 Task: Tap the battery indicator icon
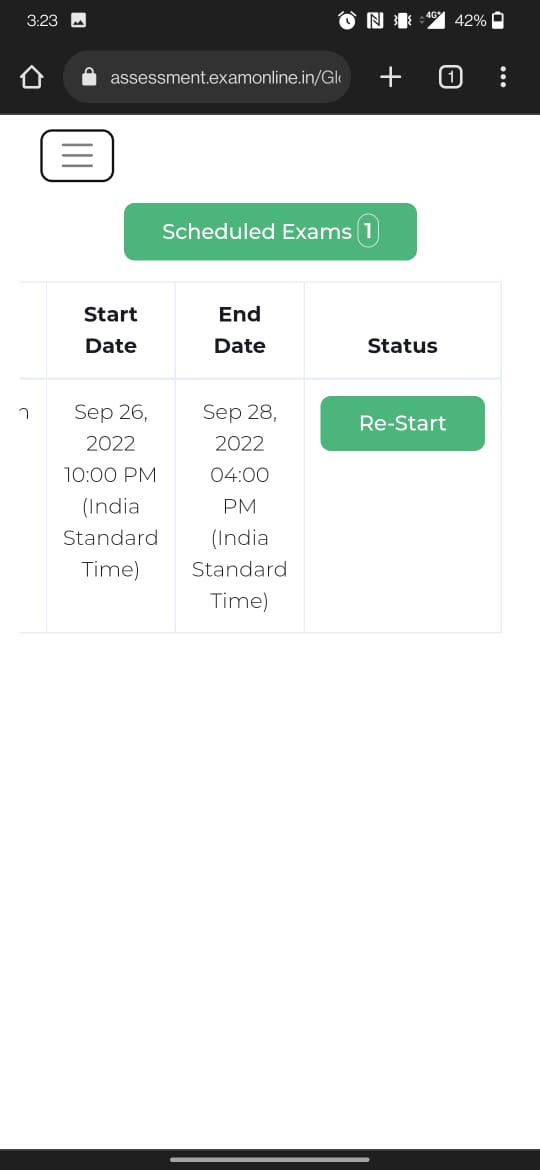[x=498, y=21]
